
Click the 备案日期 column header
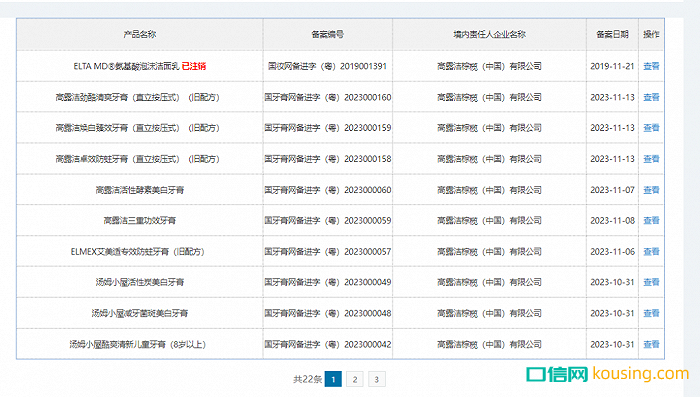612,34
